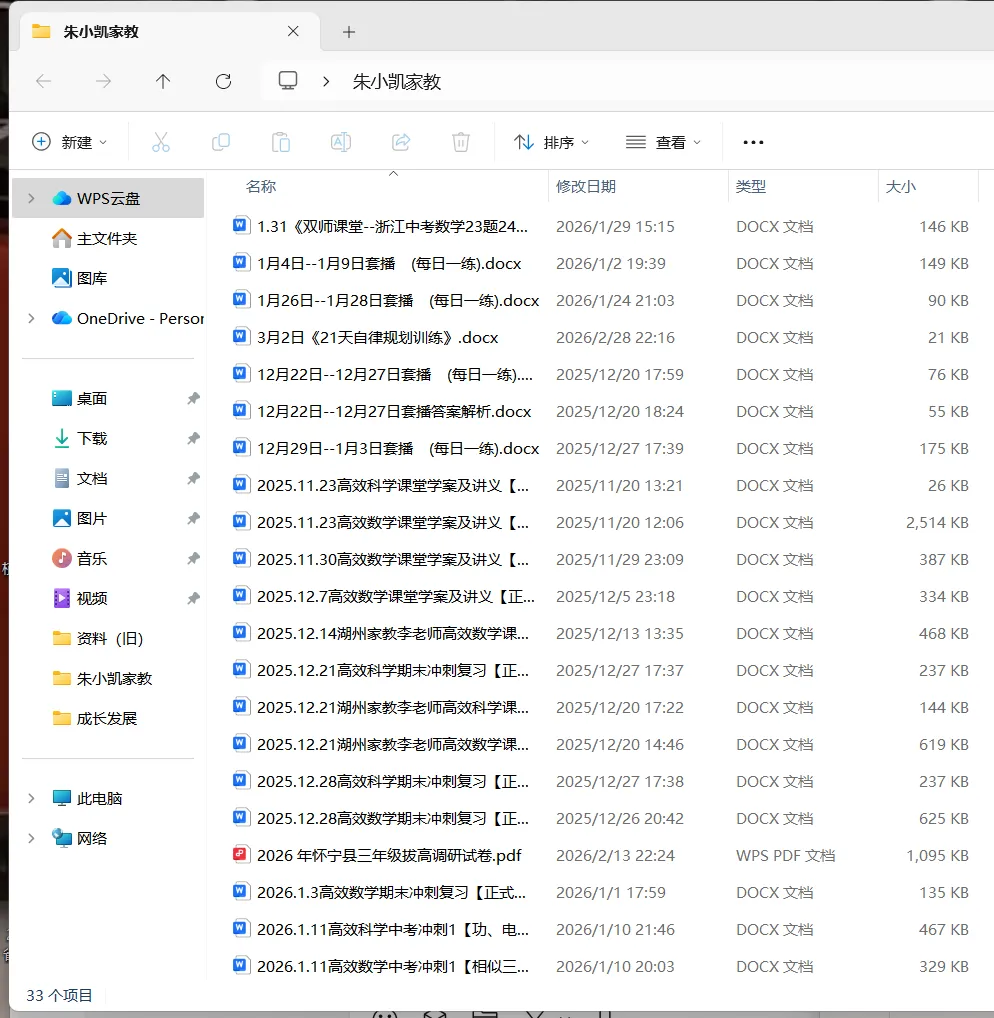Open the 排序 sort dropdown

[x=551, y=142]
